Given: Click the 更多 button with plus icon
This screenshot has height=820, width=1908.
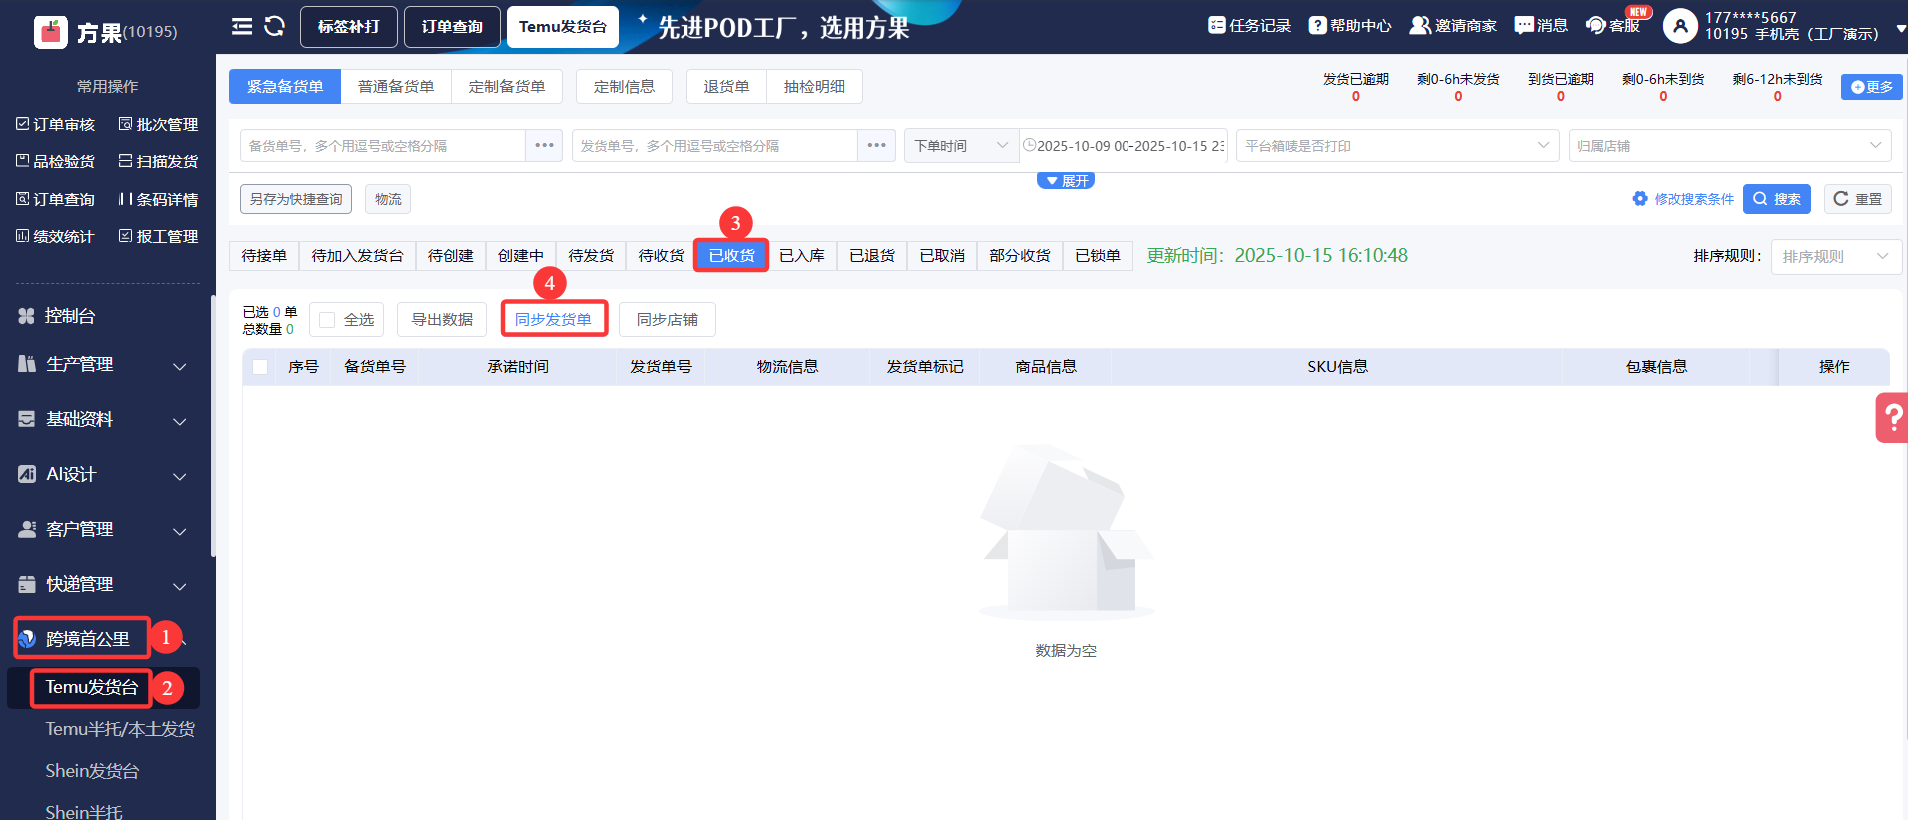Looking at the screenshot, I should (x=1871, y=87).
